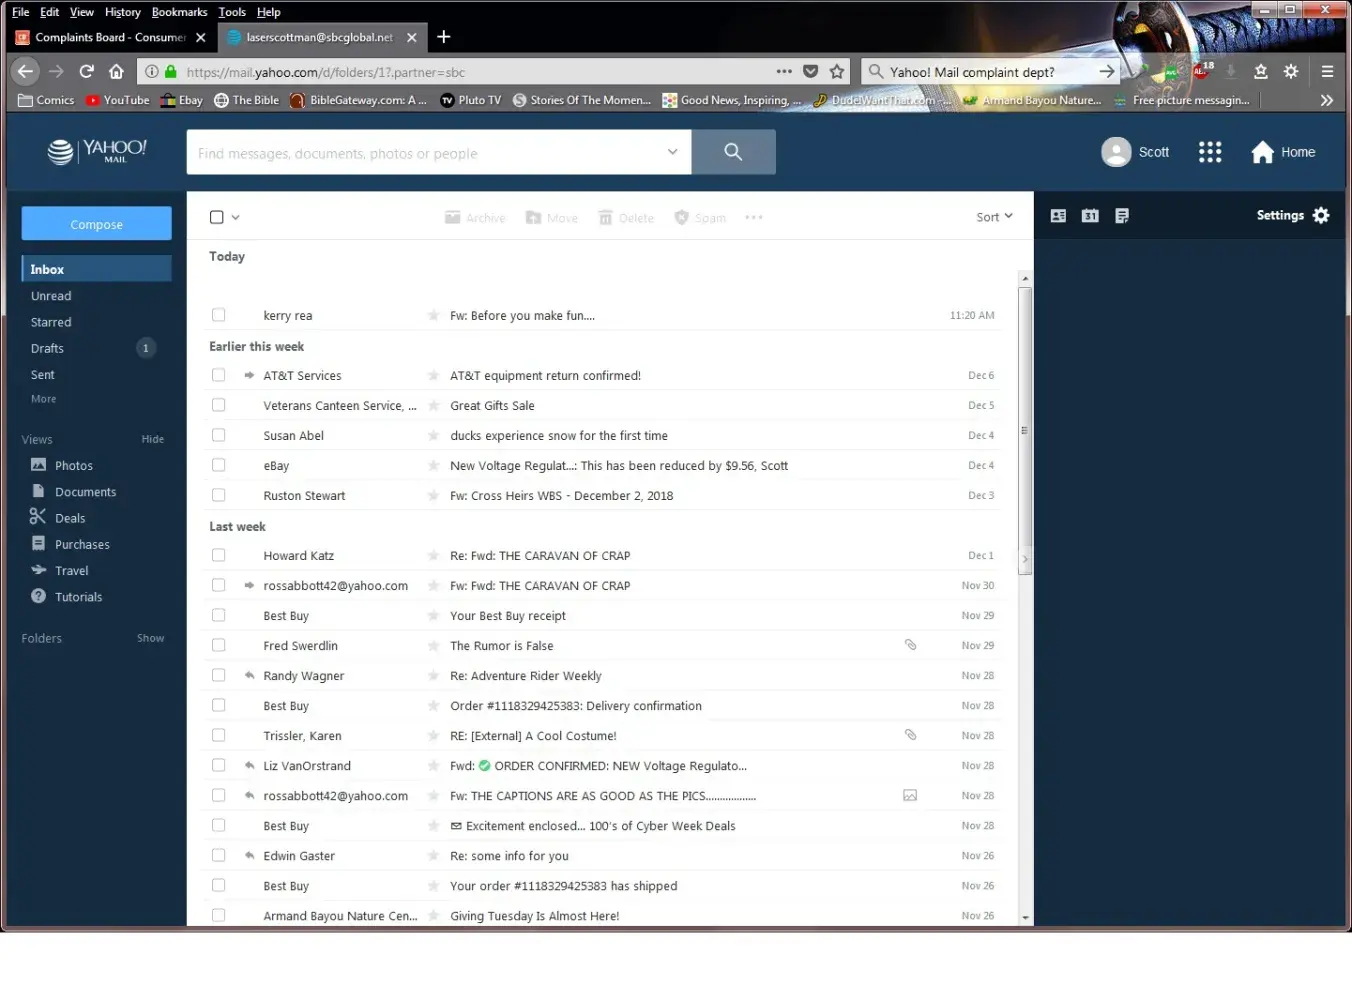Open the Tutorials view

click(78, 597)
